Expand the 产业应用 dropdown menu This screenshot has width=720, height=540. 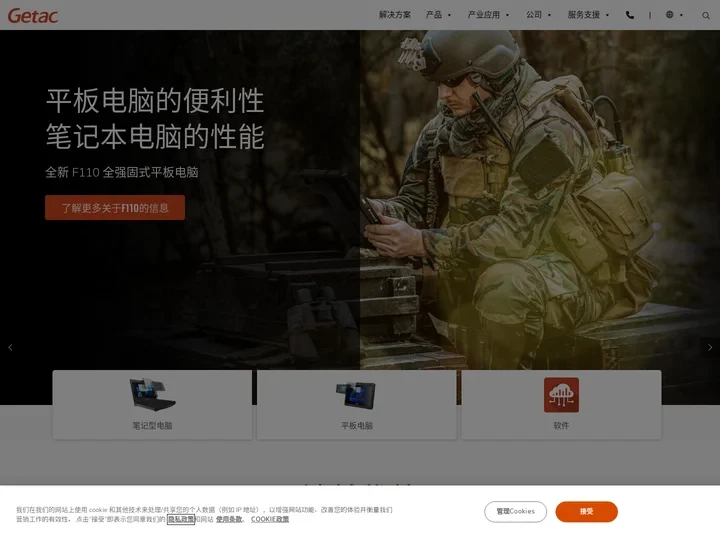(x=488, y=15)
